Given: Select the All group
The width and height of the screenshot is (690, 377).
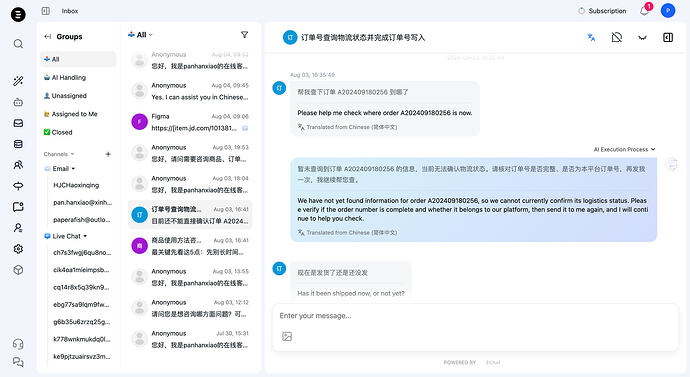Looking at the screenshot, I should click(x=78, y=59).
